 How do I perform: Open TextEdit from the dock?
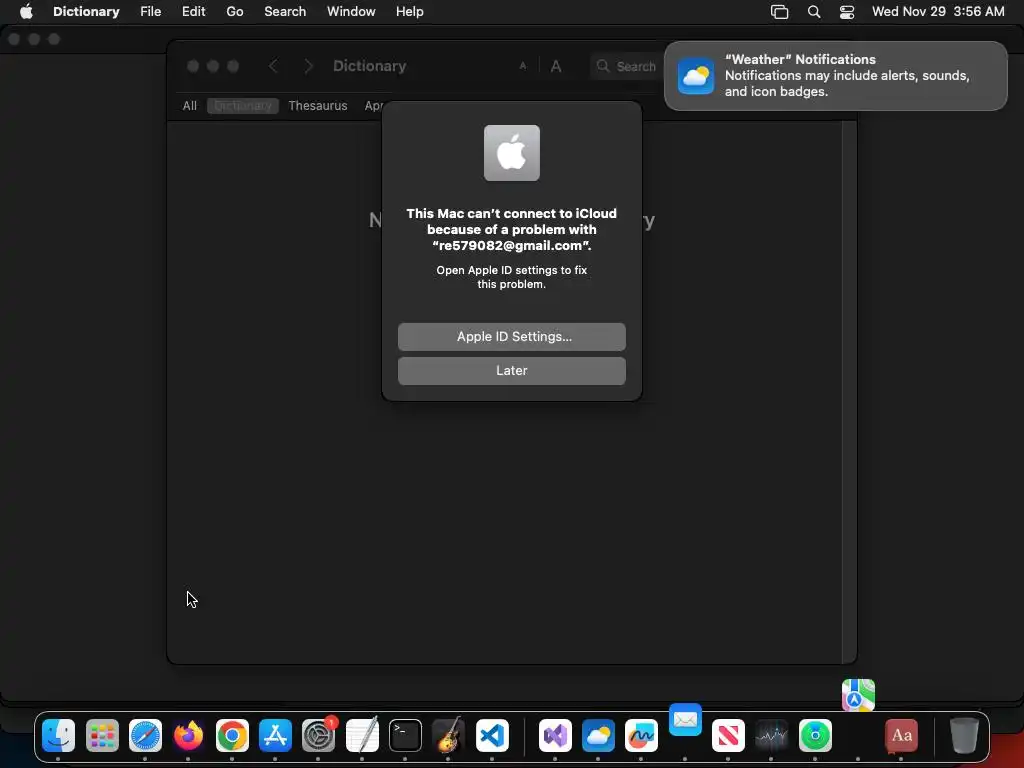(362, 735)
